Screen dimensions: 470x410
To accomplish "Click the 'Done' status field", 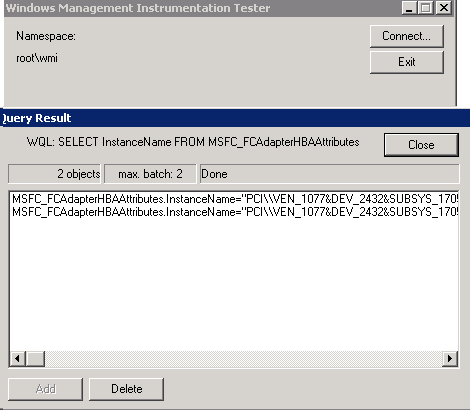I will (329, 174).
